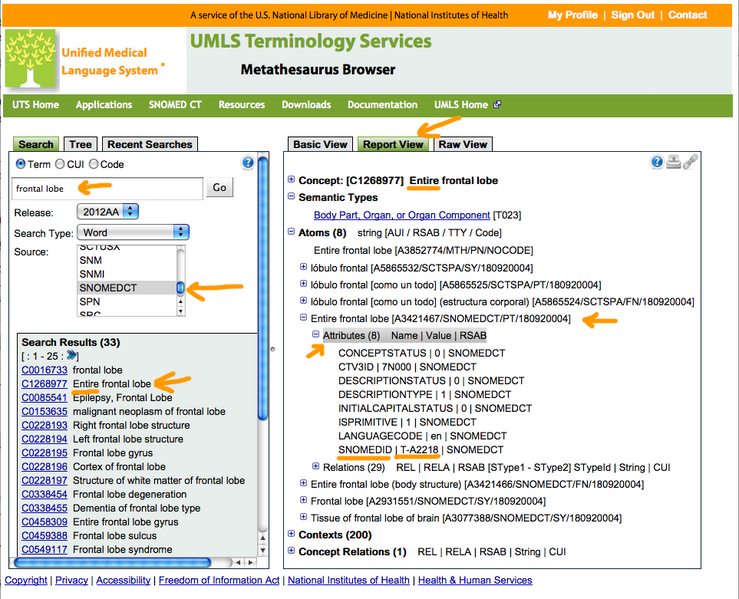Expand the Contexts (200) section
The height and width of the screenshot is (599, 739).
(x=291, y=536)
